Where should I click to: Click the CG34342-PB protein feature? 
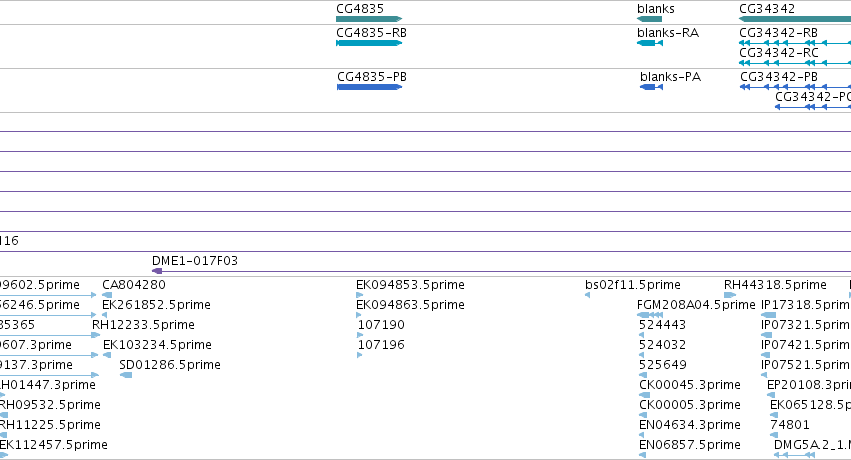[795, 87]
